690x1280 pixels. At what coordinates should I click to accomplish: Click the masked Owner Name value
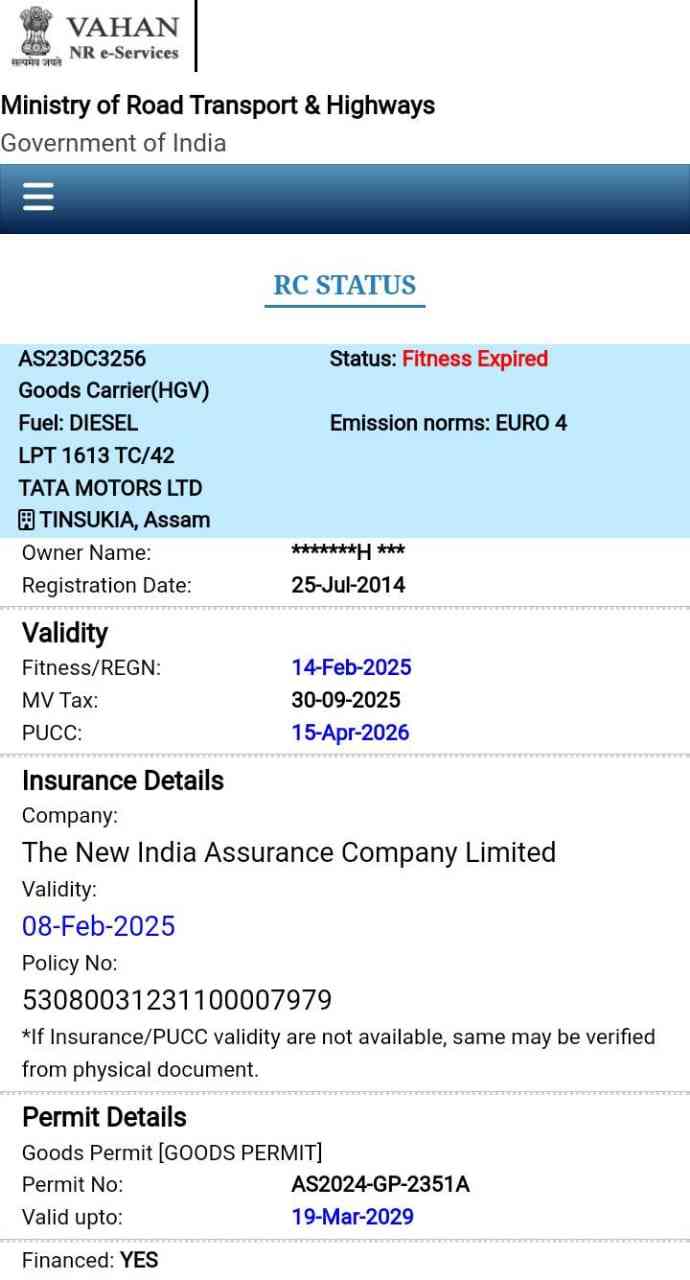pyautogui.click(x=347, y=552)
